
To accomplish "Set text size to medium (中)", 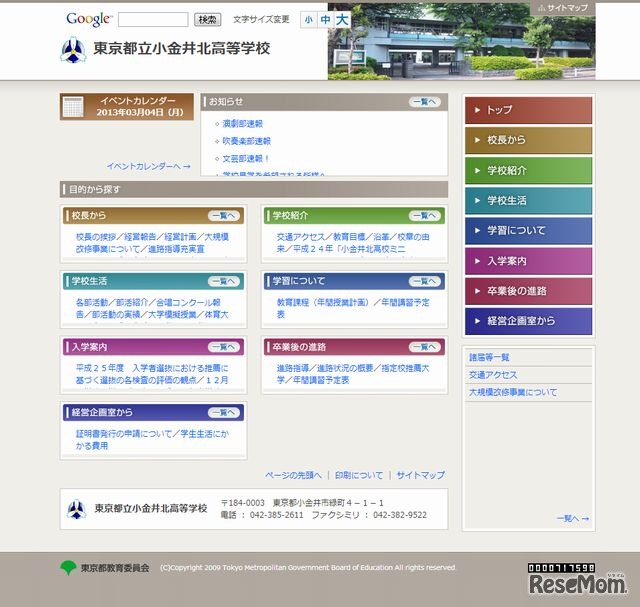I will [325, 20].
